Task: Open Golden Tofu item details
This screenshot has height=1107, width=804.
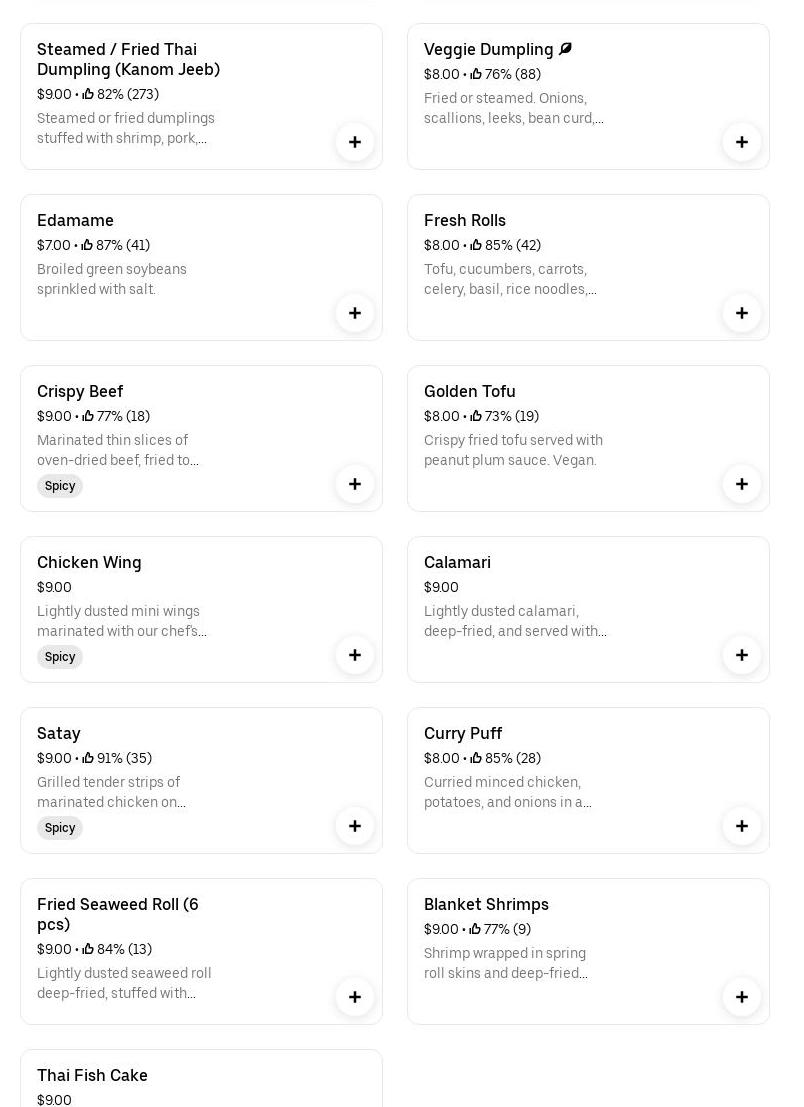Action: [470, 391]
